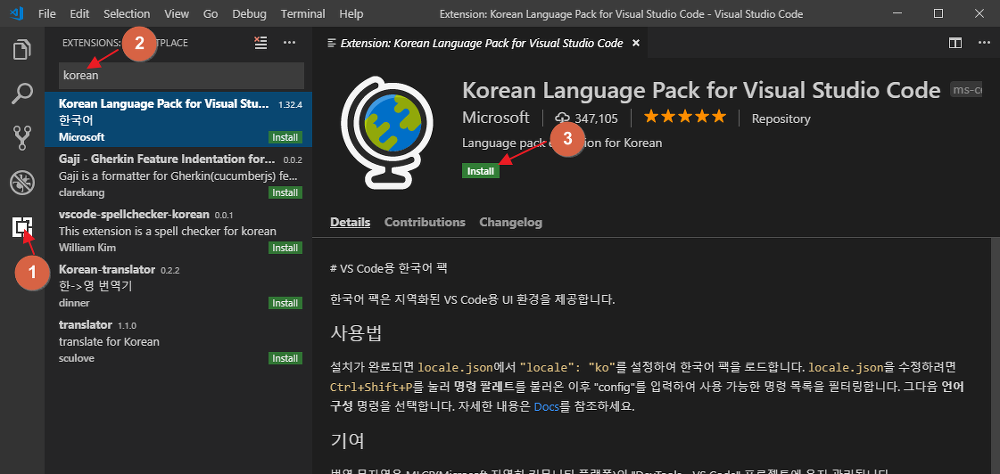The width and height of the screenshot is (1000, 474).
Task: Select Korean Language Pack list item
Action: (x=178, y=120)
